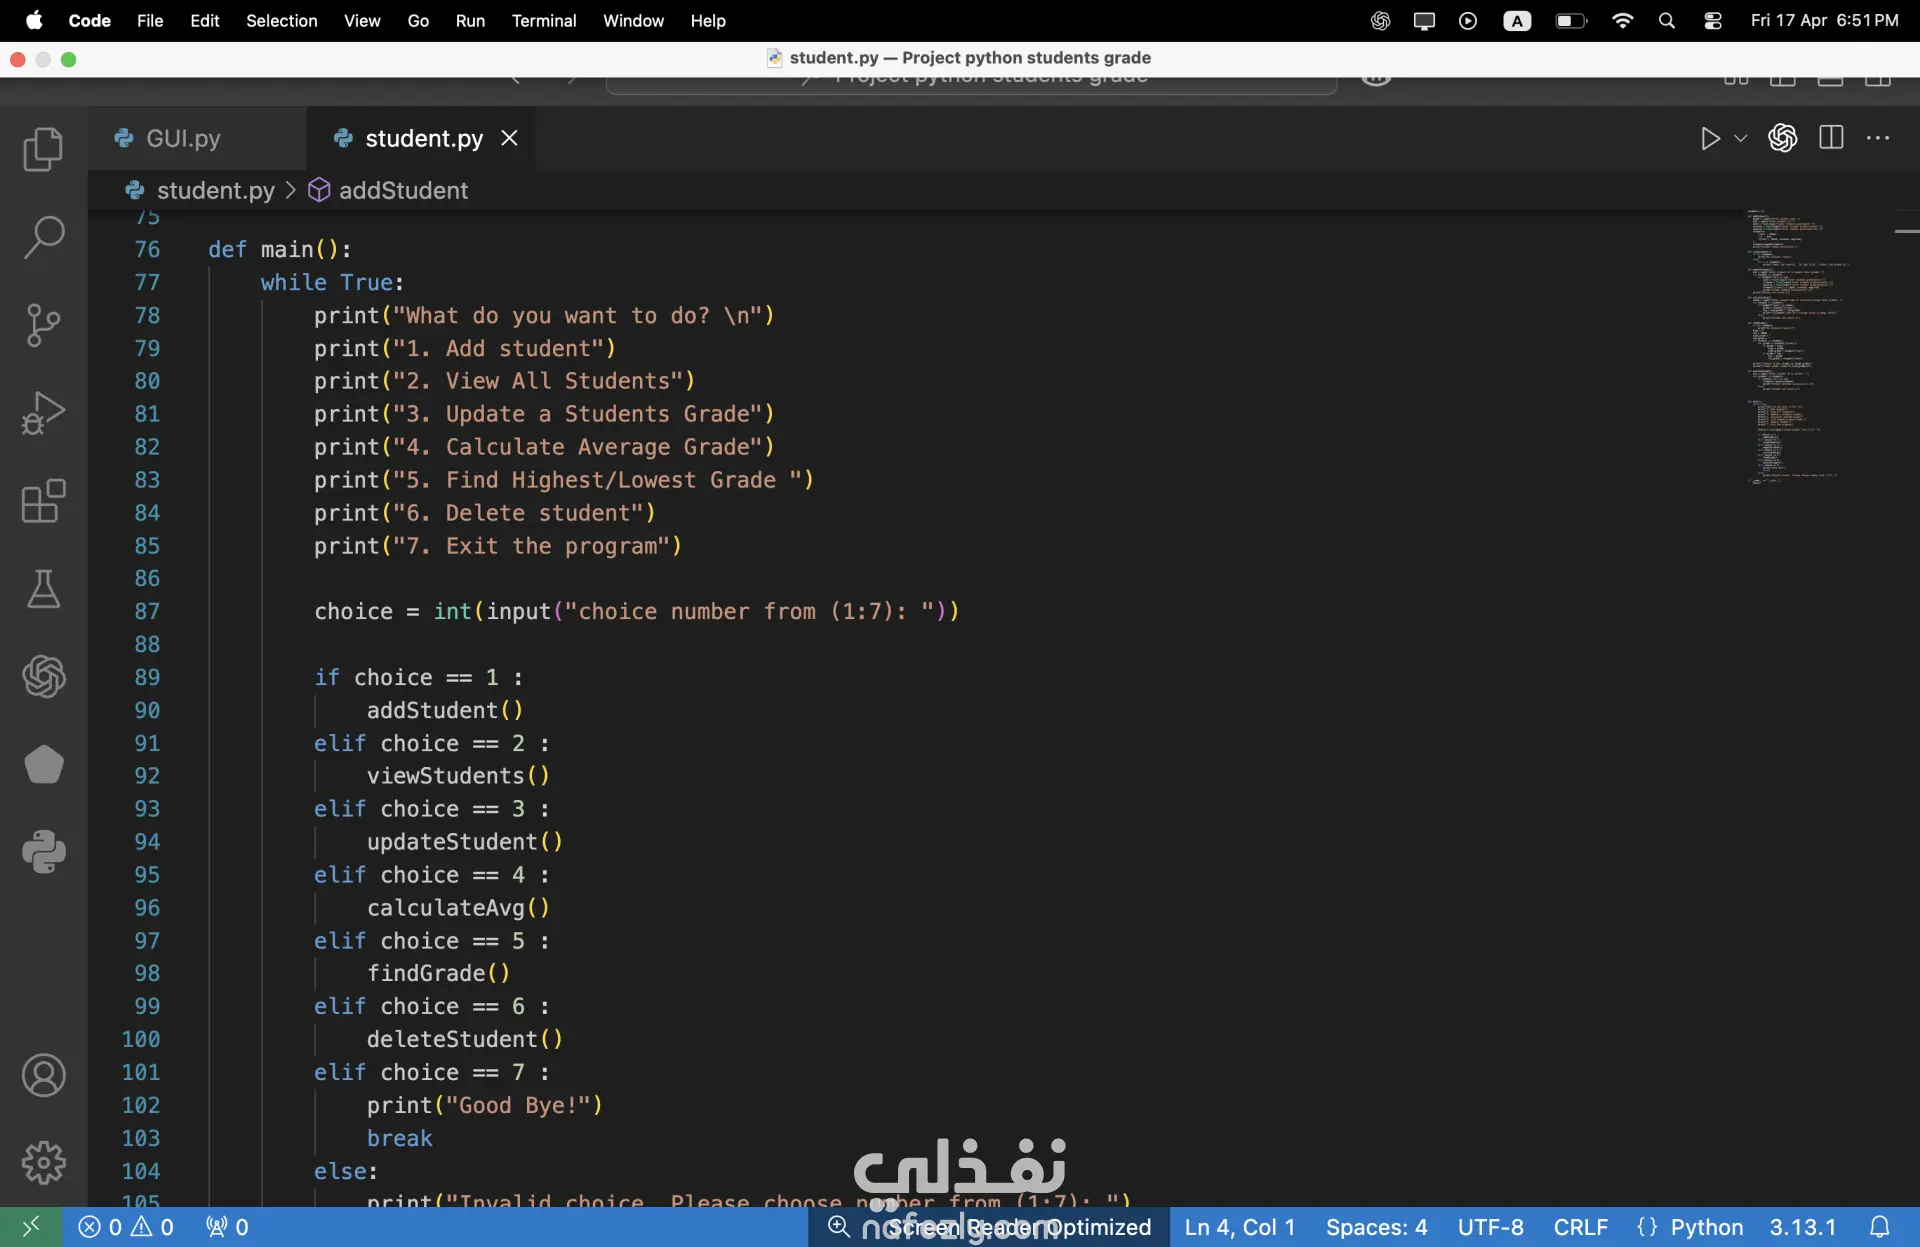Click the 'deleteStudent()' call

tap(465, 1039)
